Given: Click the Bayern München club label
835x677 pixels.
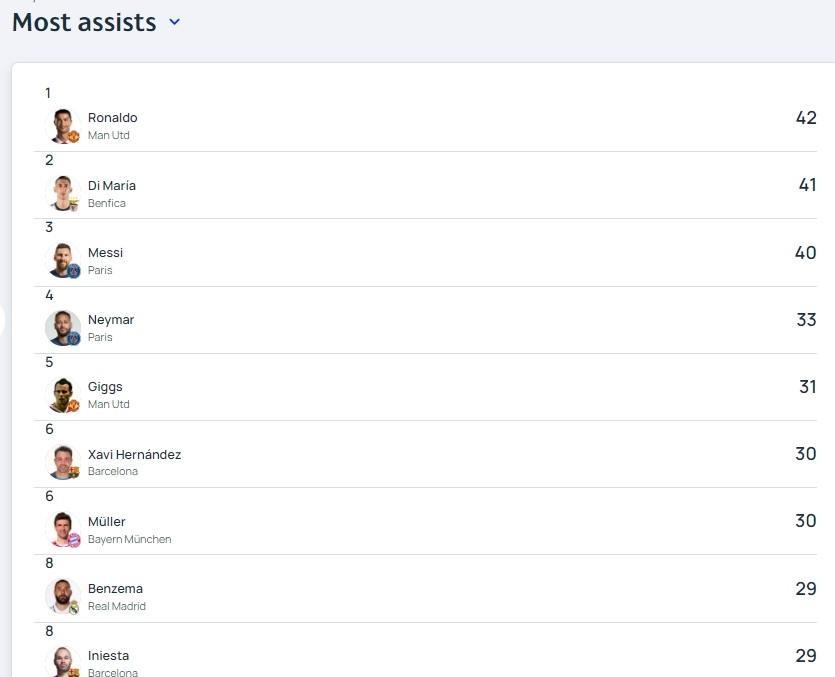Looking at the screenshot, I should pos(129,539).
